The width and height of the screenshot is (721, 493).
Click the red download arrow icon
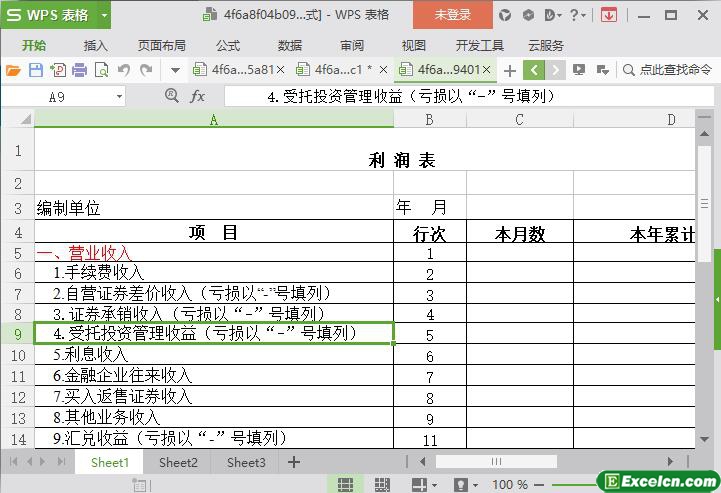[x=608, y=15]
